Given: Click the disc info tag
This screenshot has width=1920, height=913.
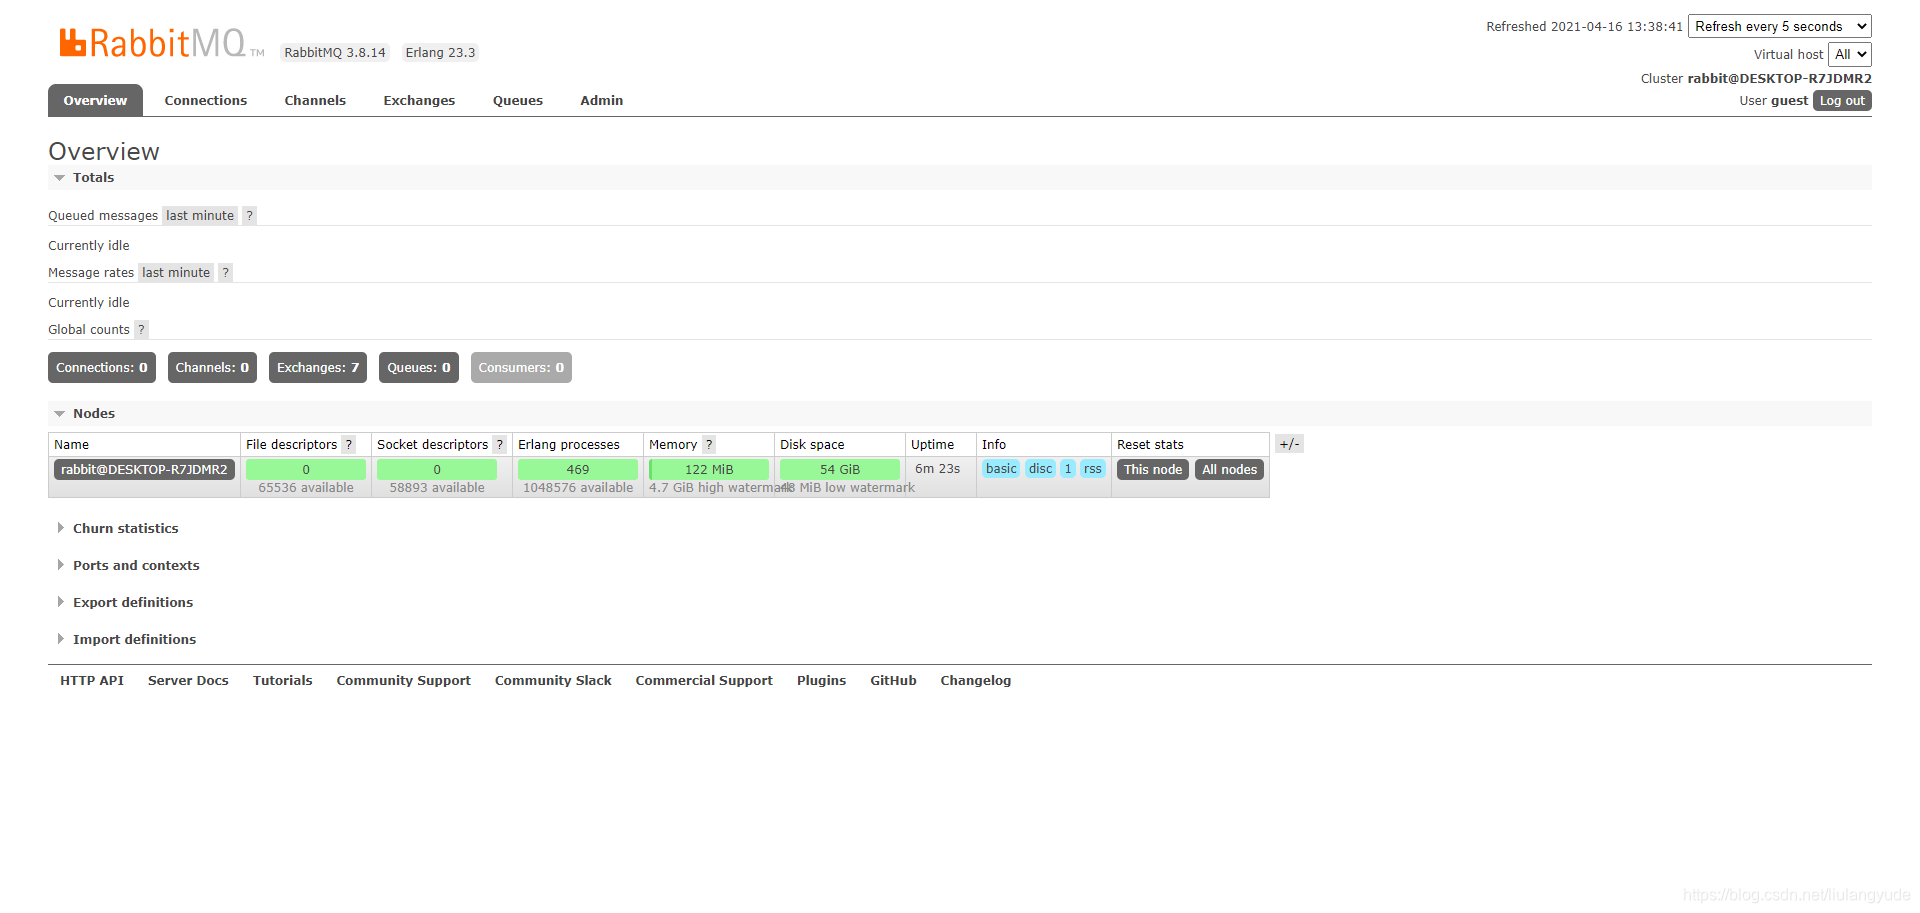Looking at the screenshot, I should pyautogui.click(x=1041, y=469).
